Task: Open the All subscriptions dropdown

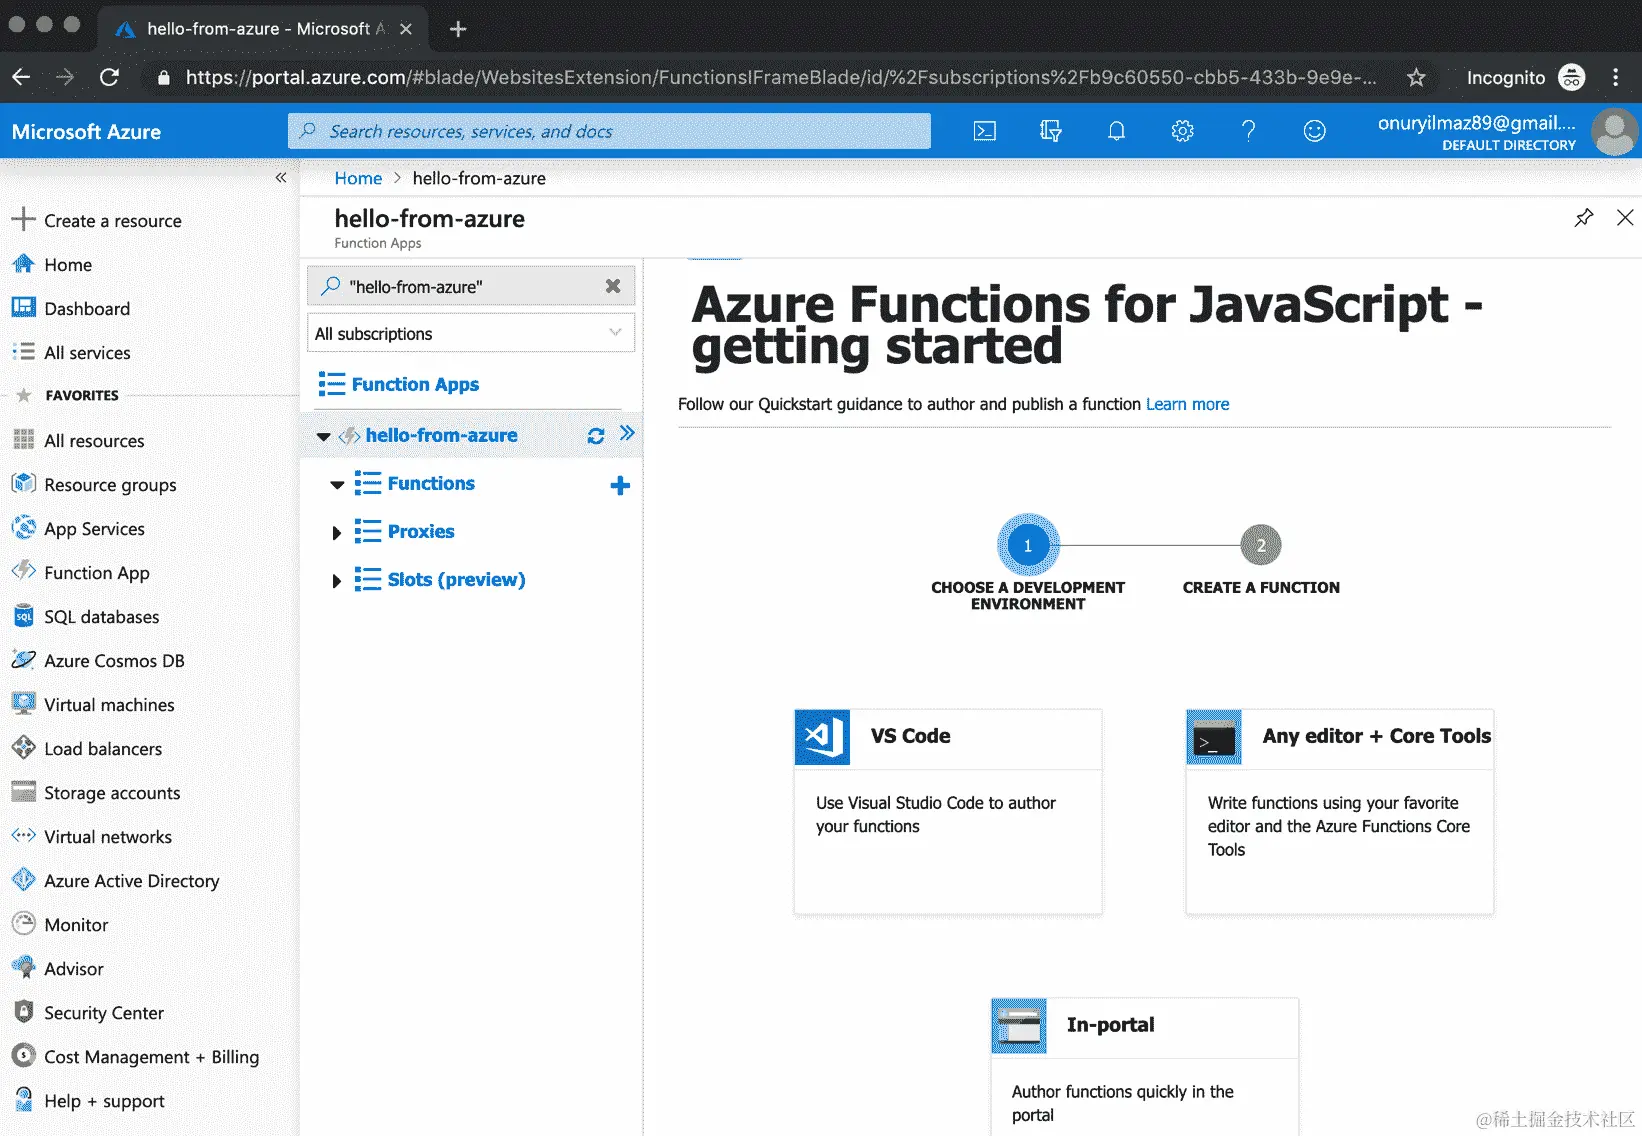Action: coord(471,333)
